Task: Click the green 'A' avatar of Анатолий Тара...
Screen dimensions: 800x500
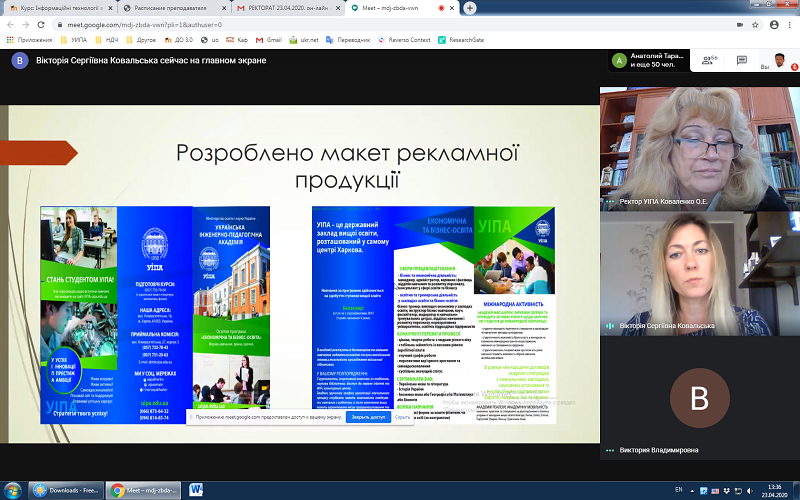Action: [619, 61]
